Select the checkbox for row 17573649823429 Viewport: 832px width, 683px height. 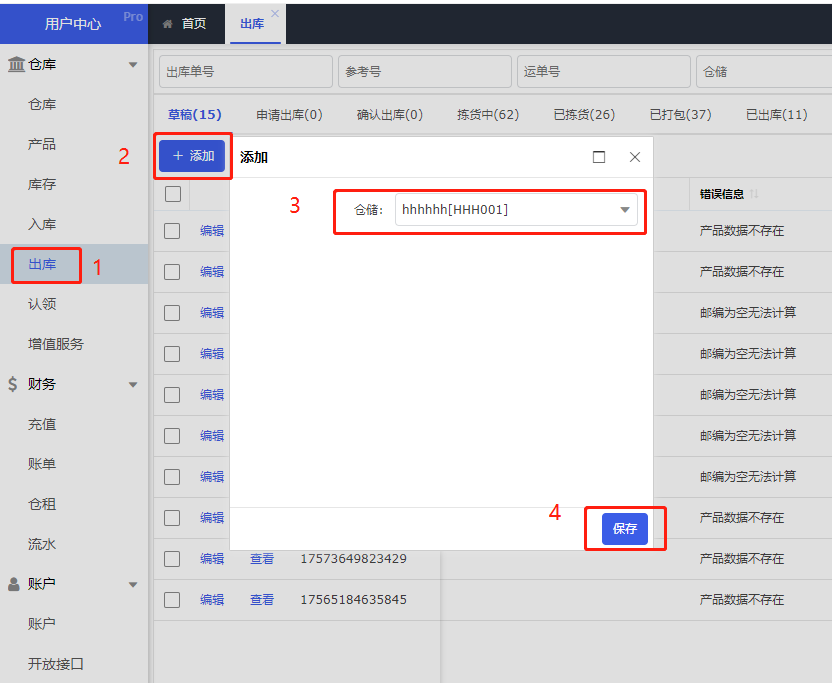coord(172,559)
